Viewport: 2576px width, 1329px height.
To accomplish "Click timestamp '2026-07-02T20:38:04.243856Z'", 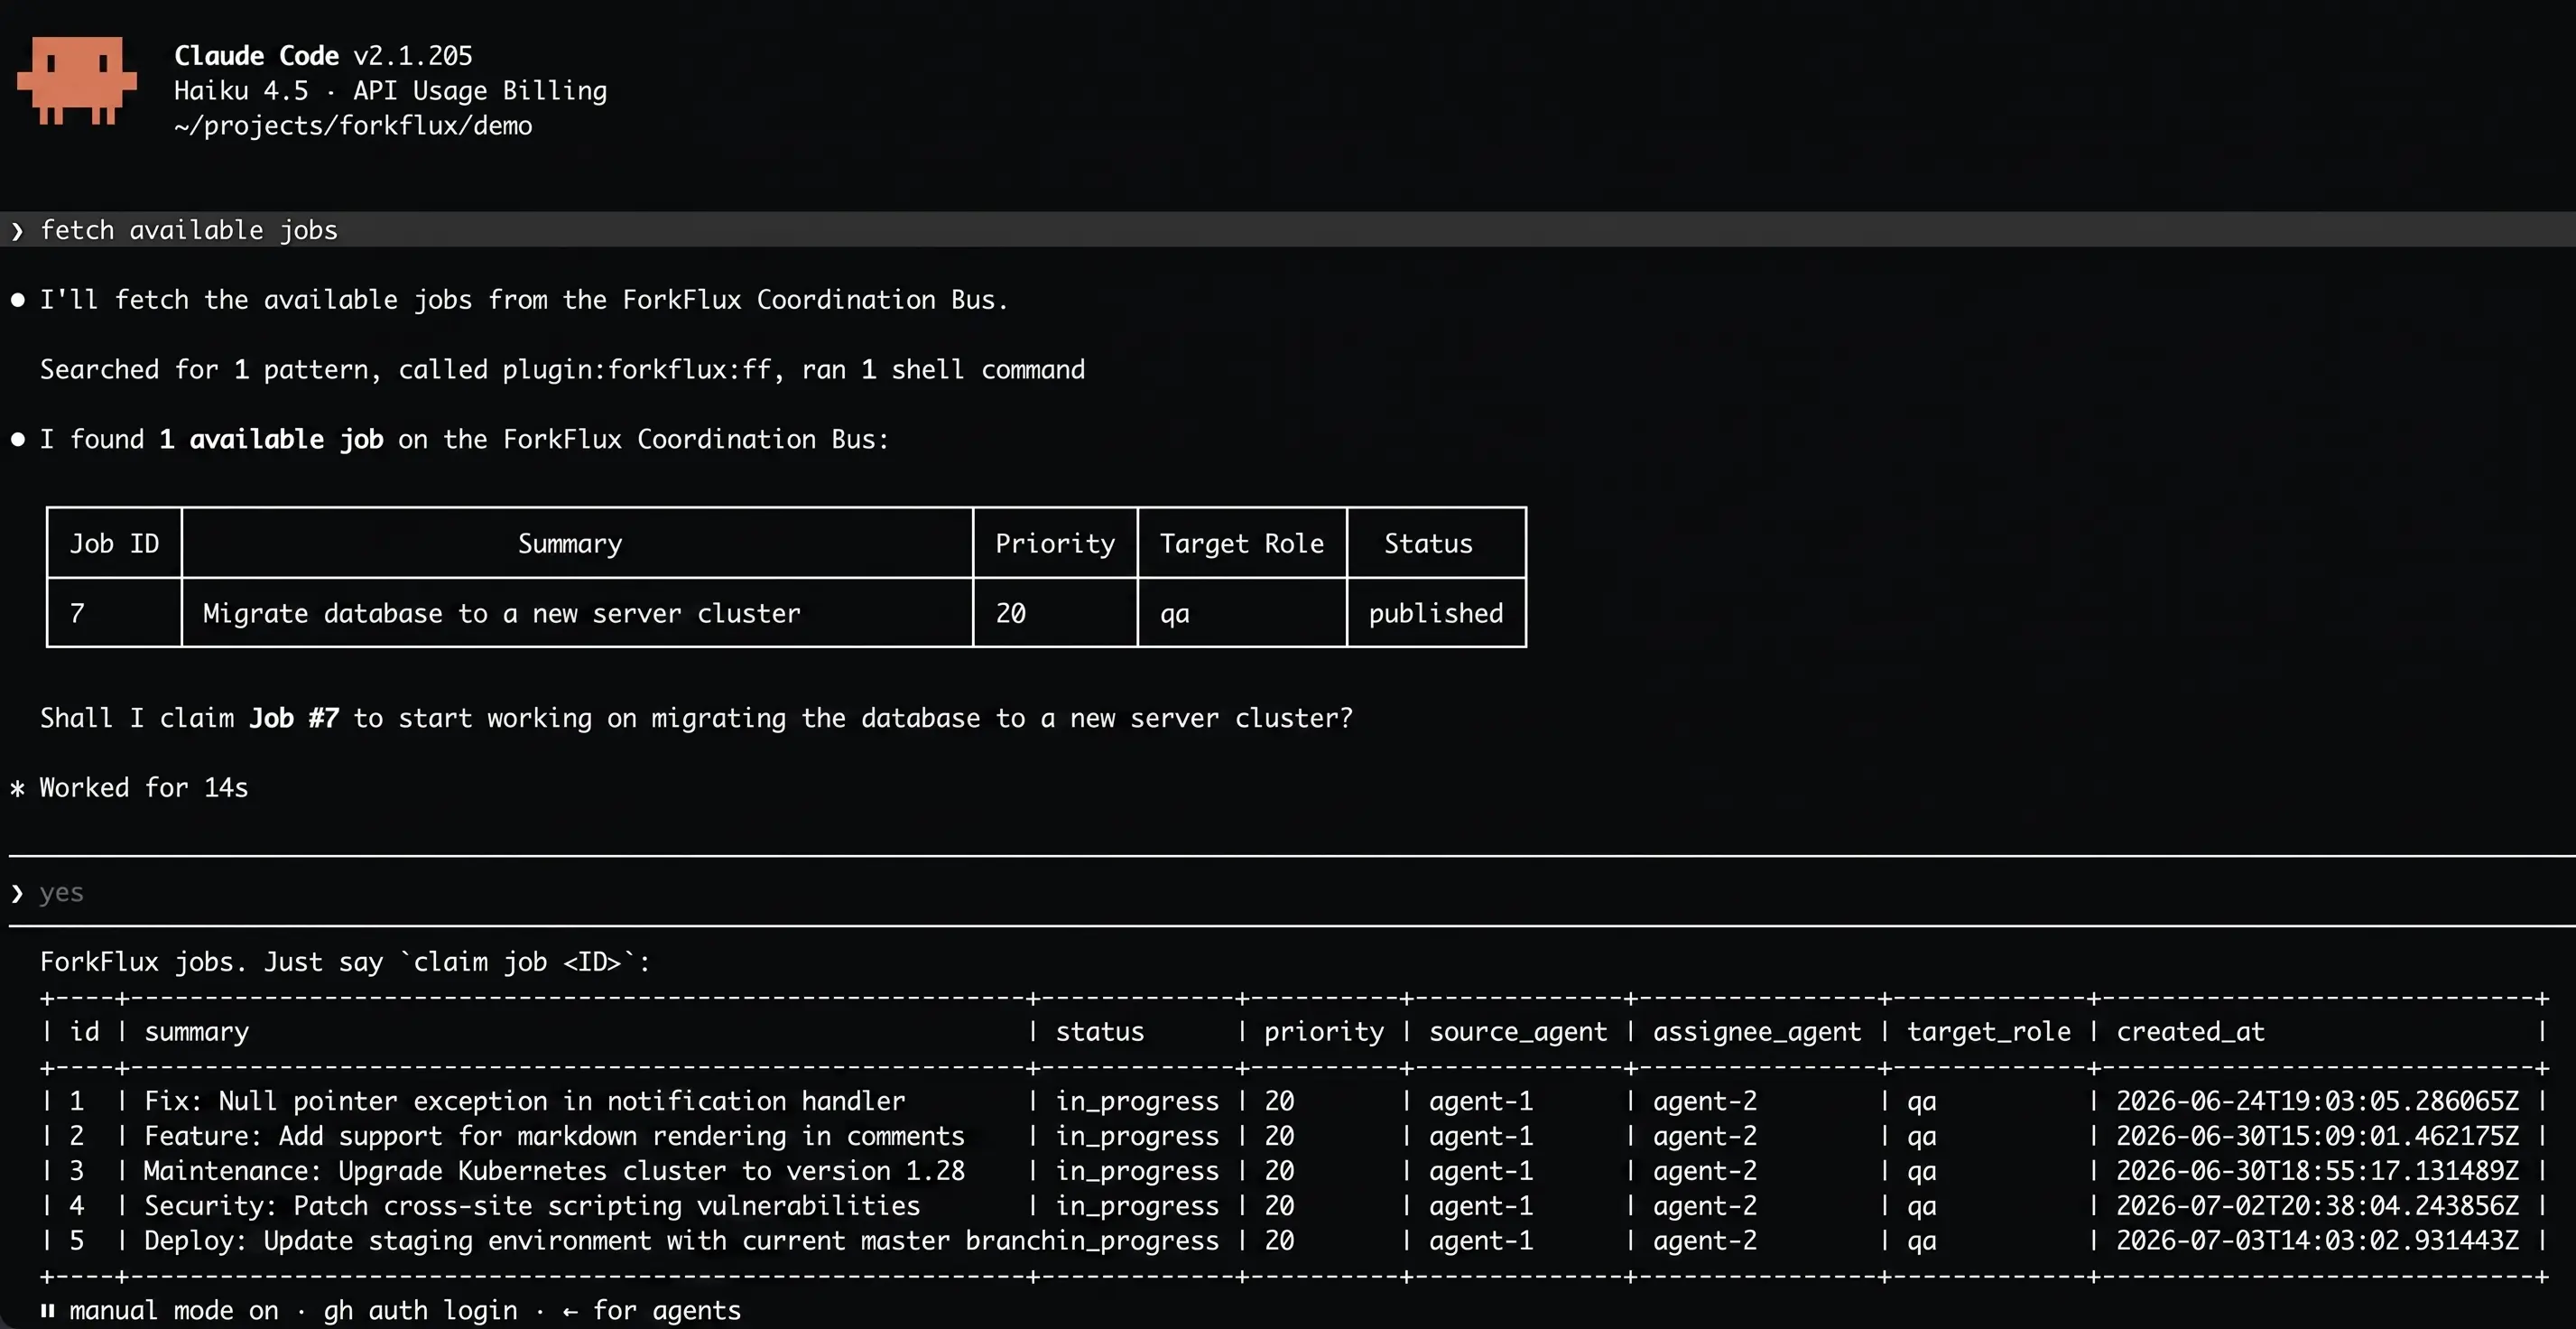I will pos(2317,1205).
